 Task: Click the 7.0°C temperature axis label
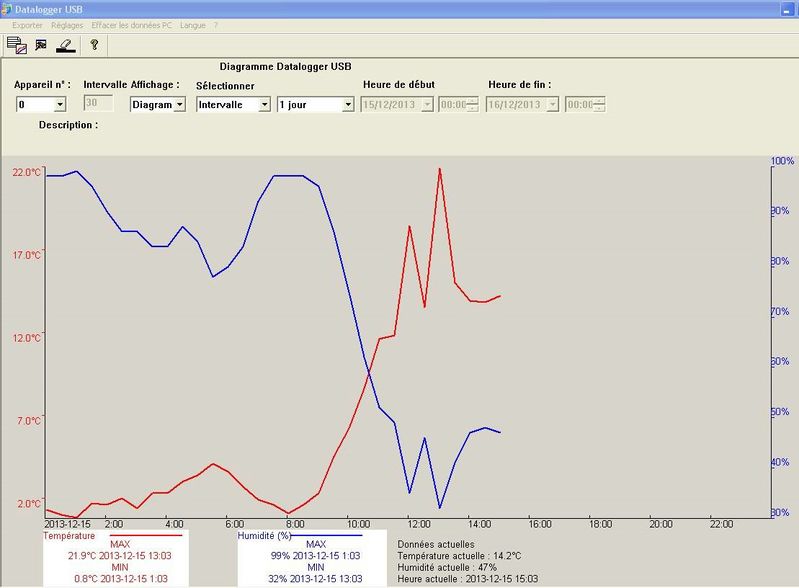click(x=29, y=420)
